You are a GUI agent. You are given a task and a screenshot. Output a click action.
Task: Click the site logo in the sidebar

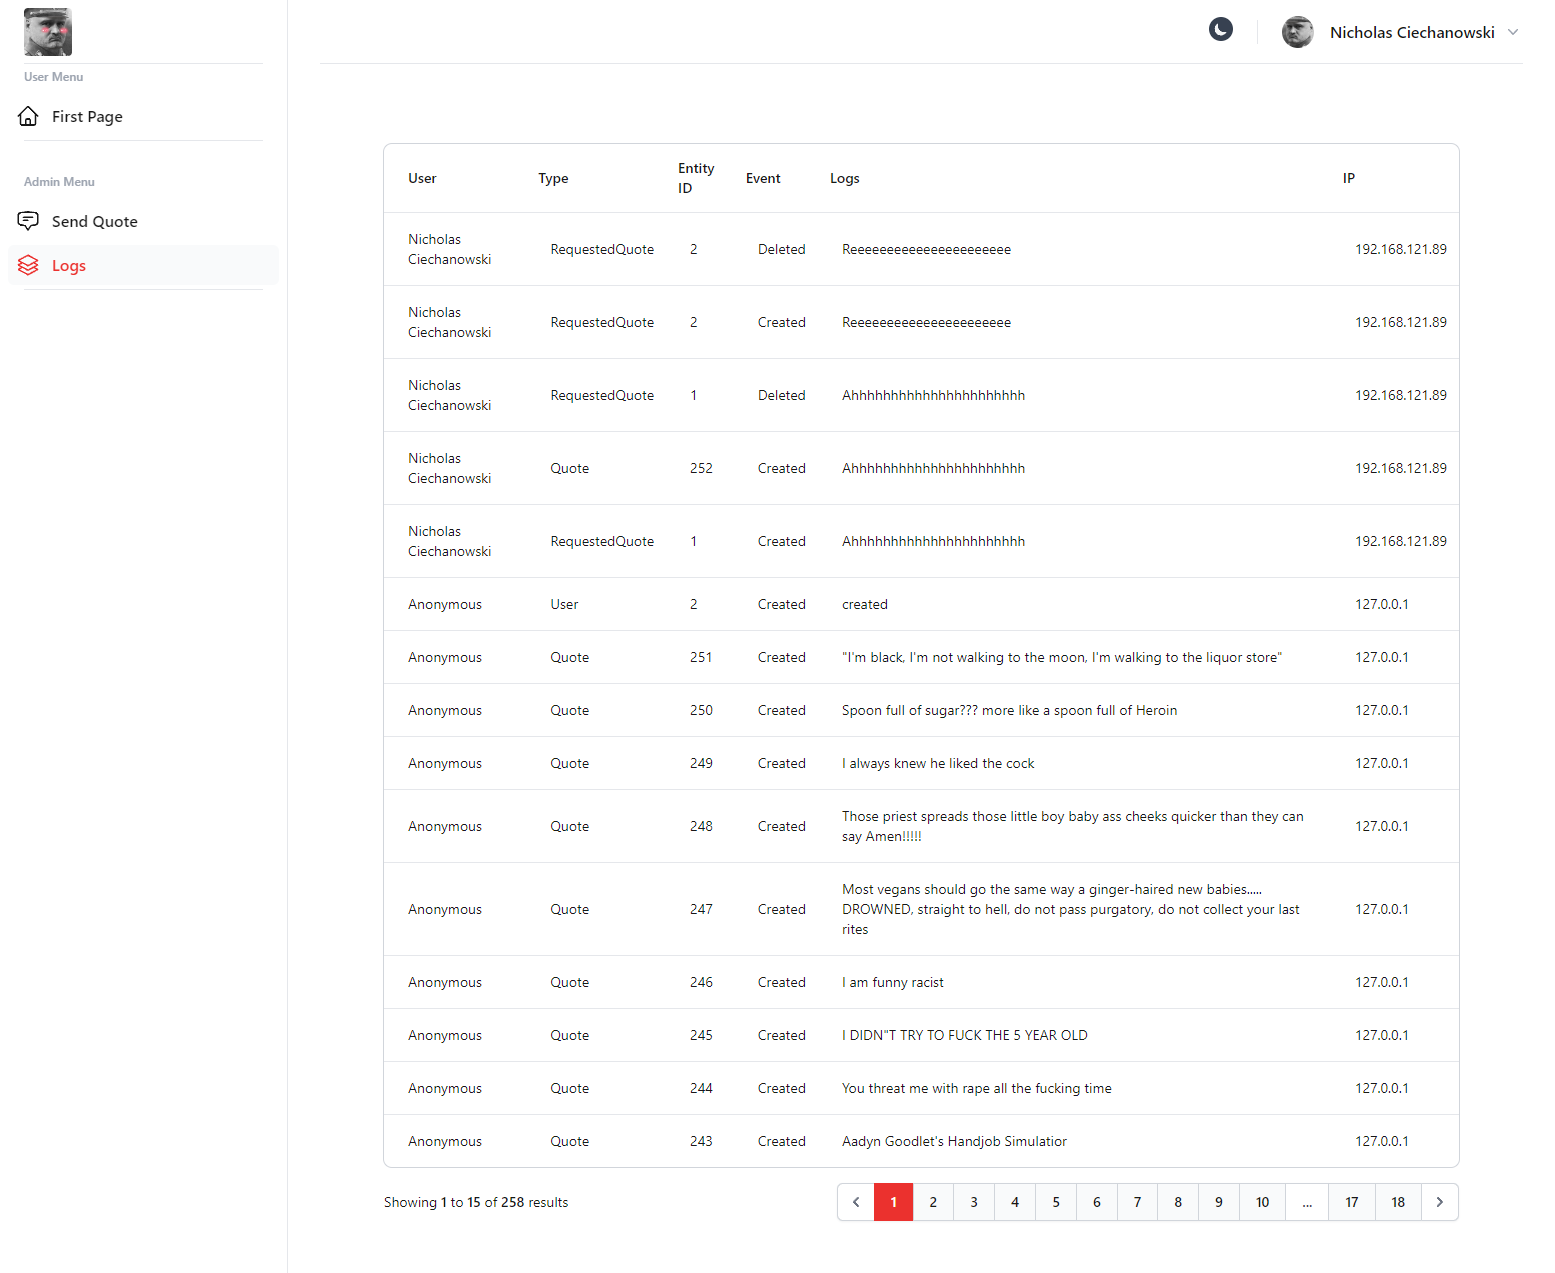click(x=48, y=32)
